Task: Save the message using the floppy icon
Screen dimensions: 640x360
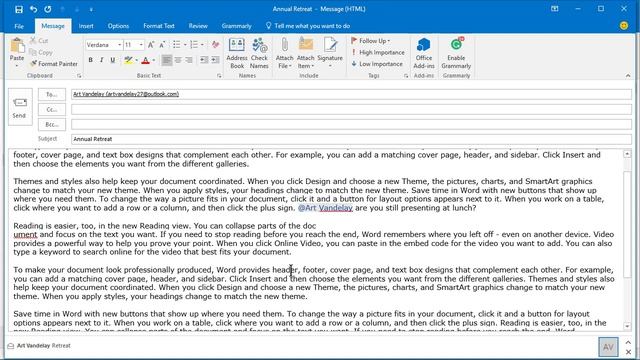Action: pos(19,9)
